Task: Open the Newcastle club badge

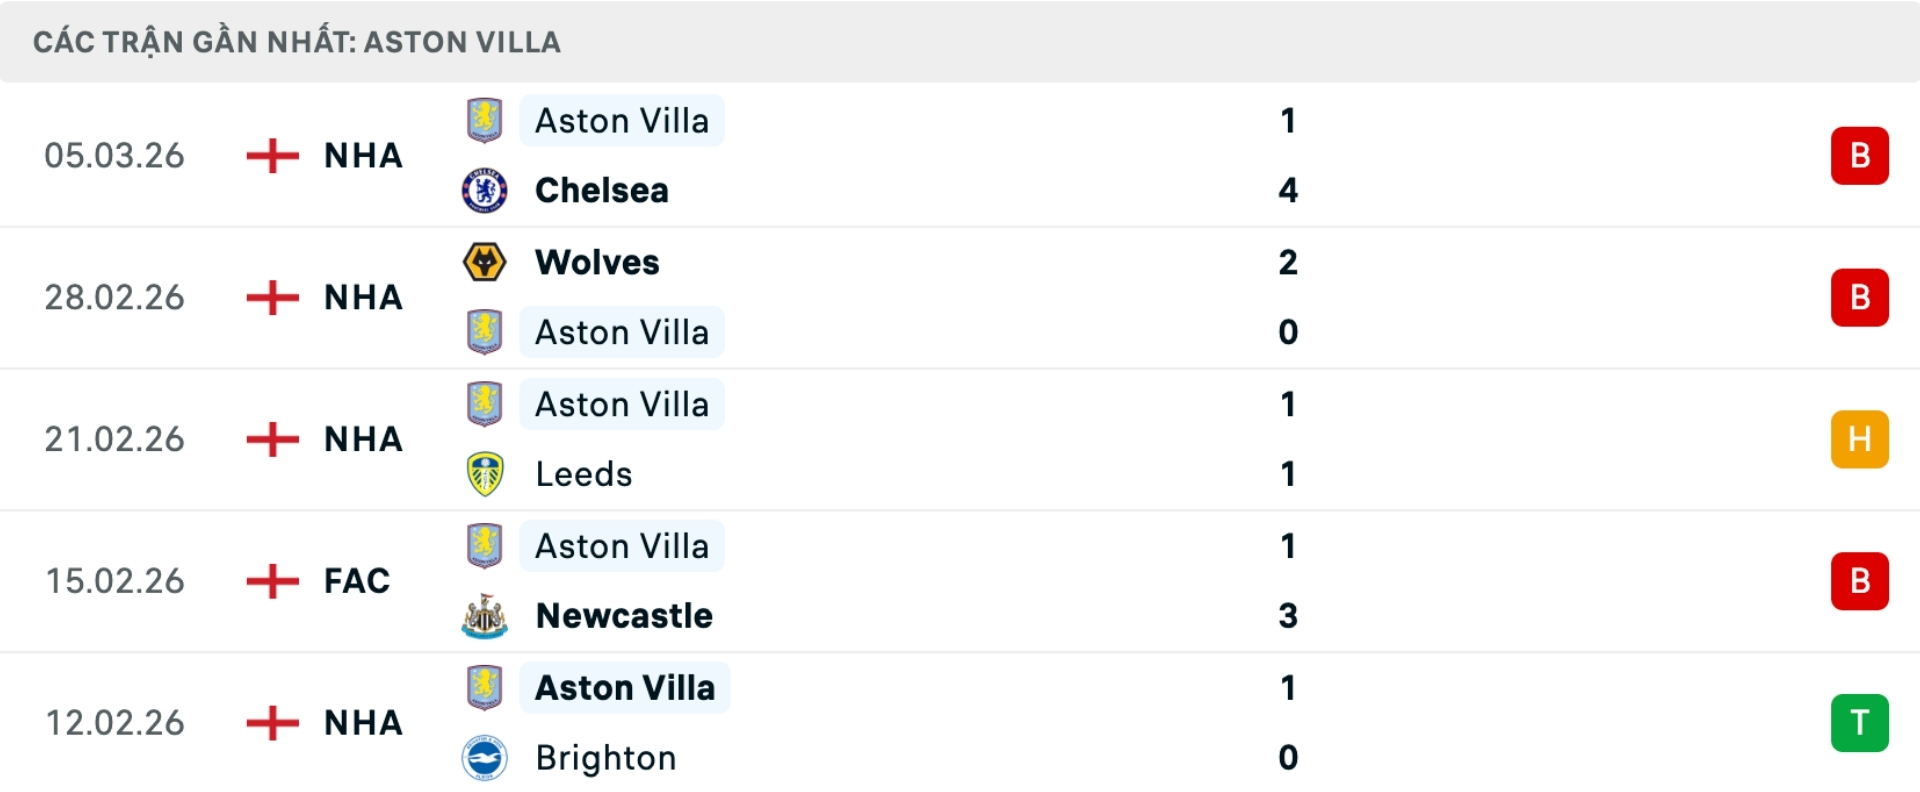Action: pos(484,615)
